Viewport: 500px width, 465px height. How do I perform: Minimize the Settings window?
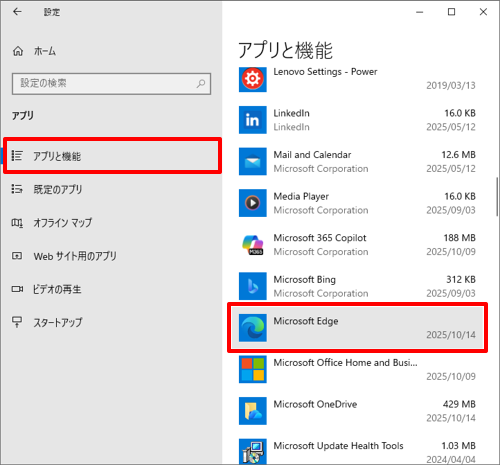tap(420, 12)
